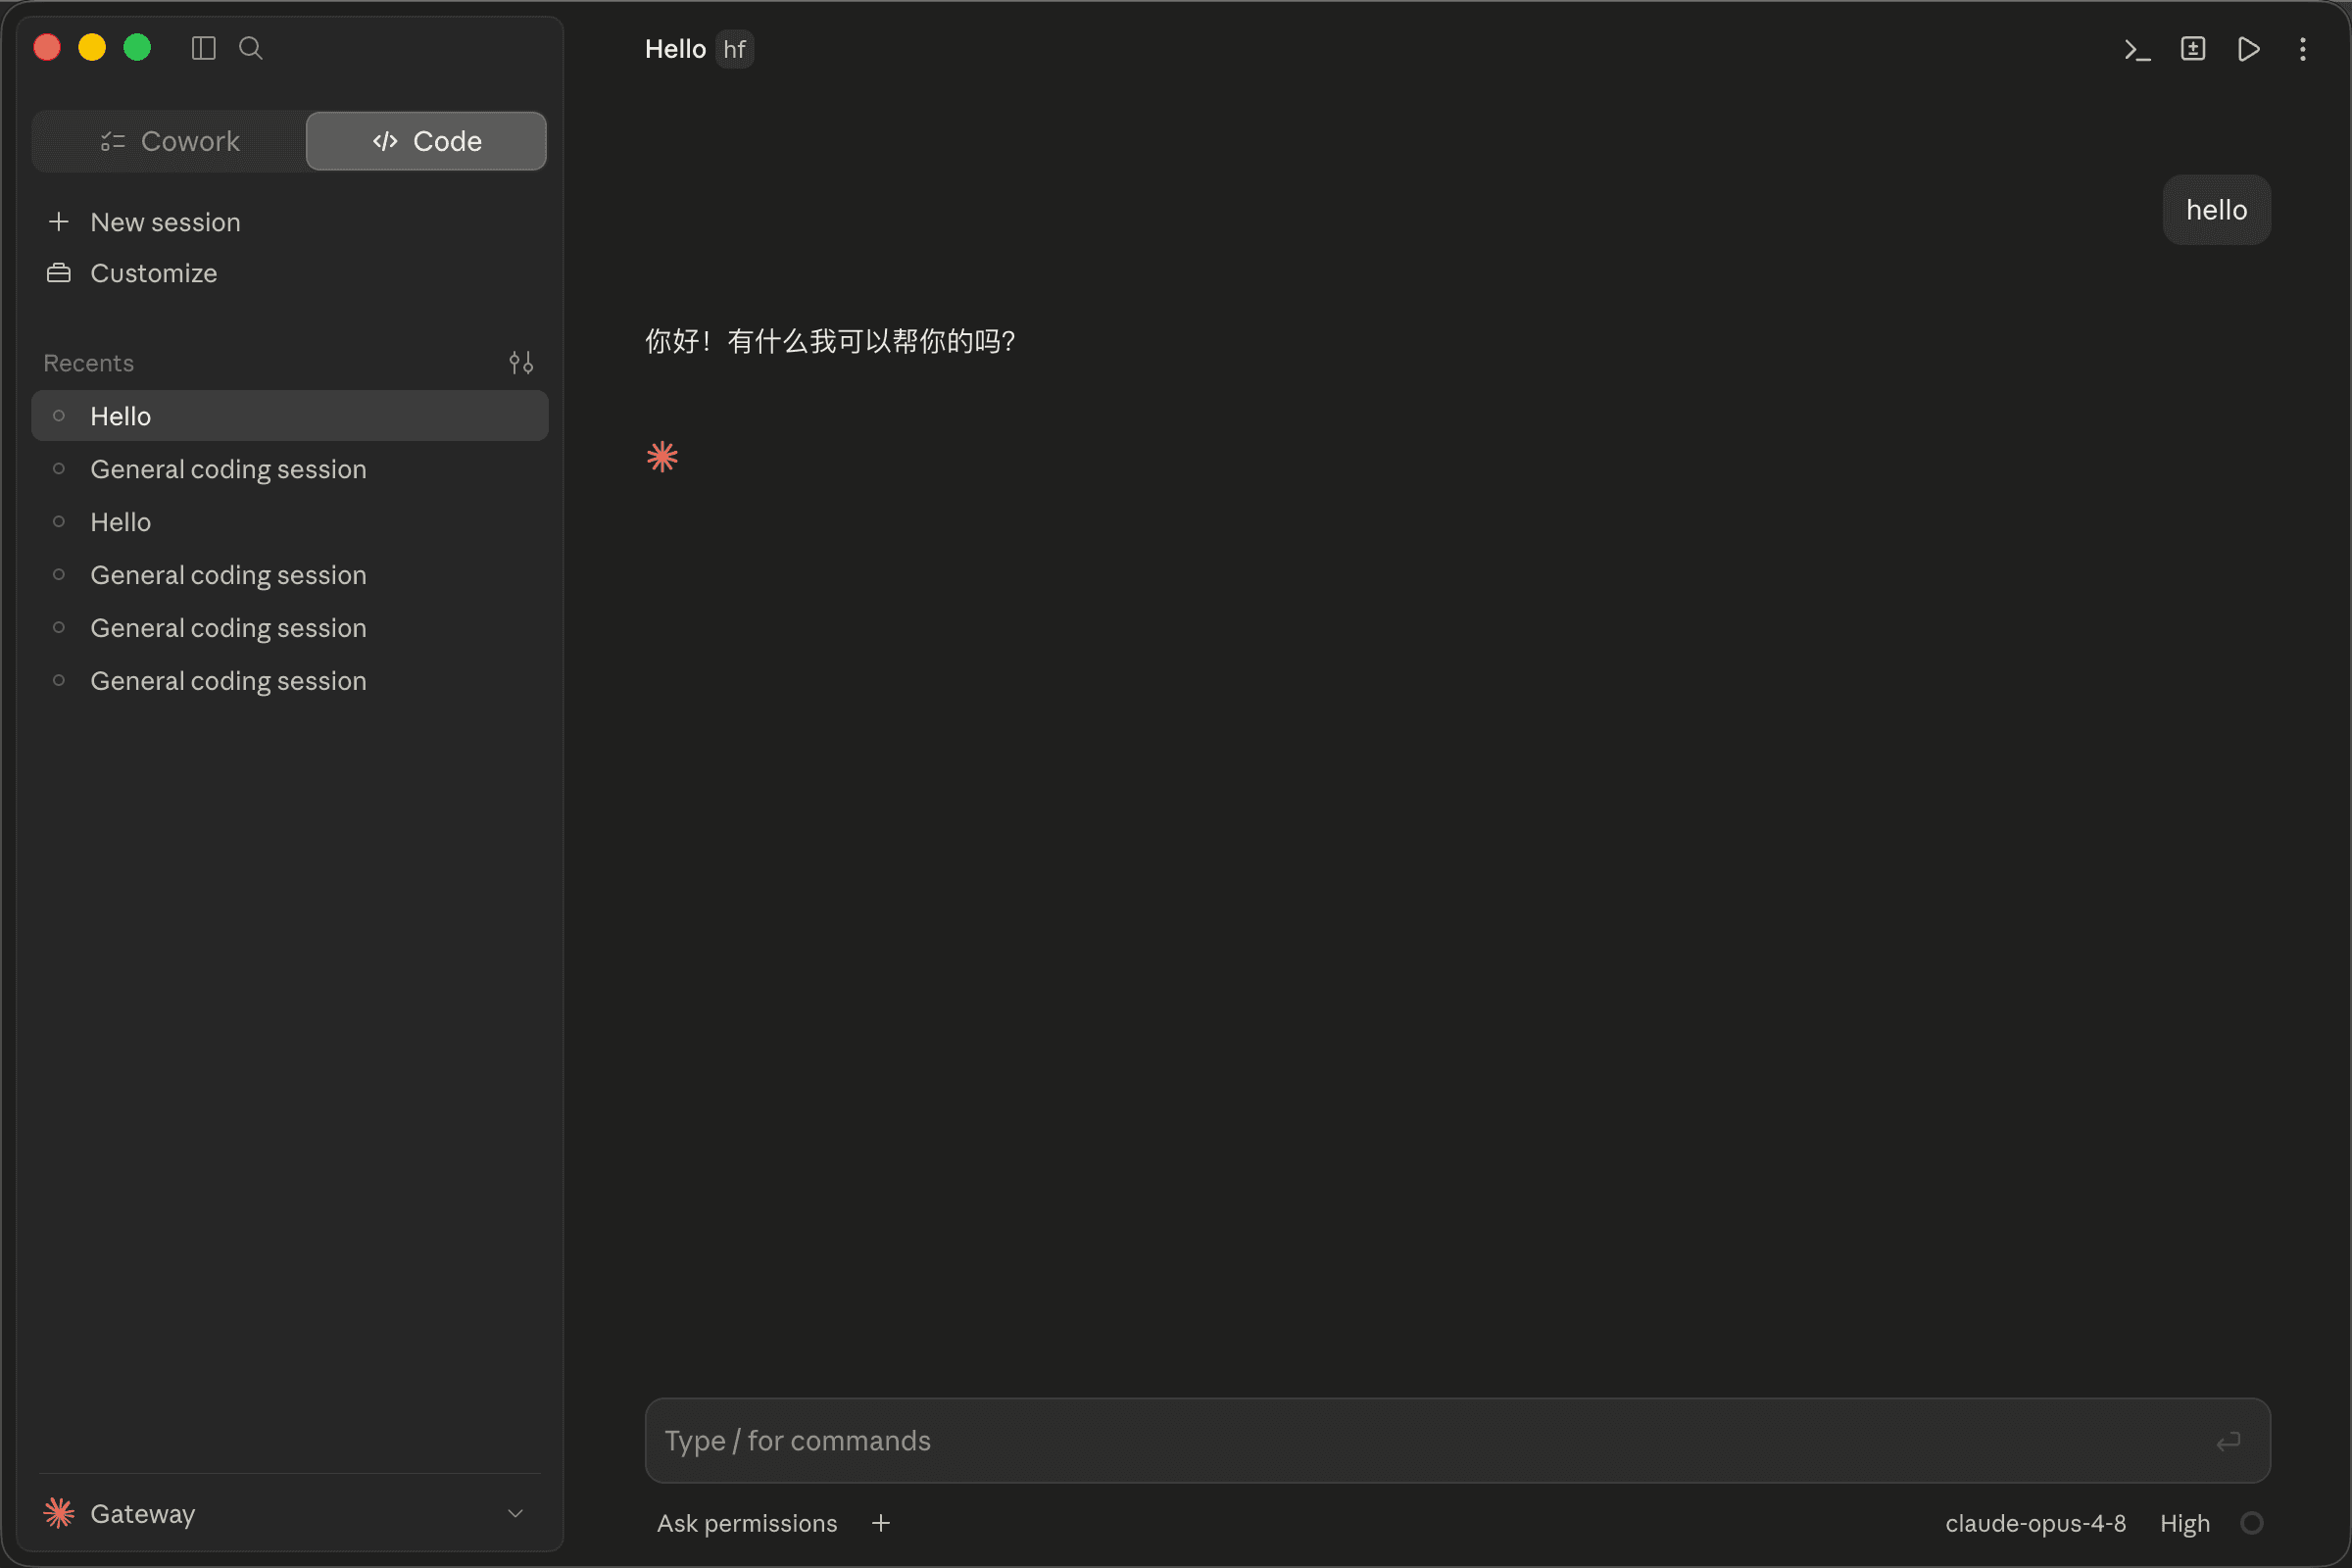2352x1568 pixels.
Task: Click the Recents filter sliders icon
Action: pos(521,362)
